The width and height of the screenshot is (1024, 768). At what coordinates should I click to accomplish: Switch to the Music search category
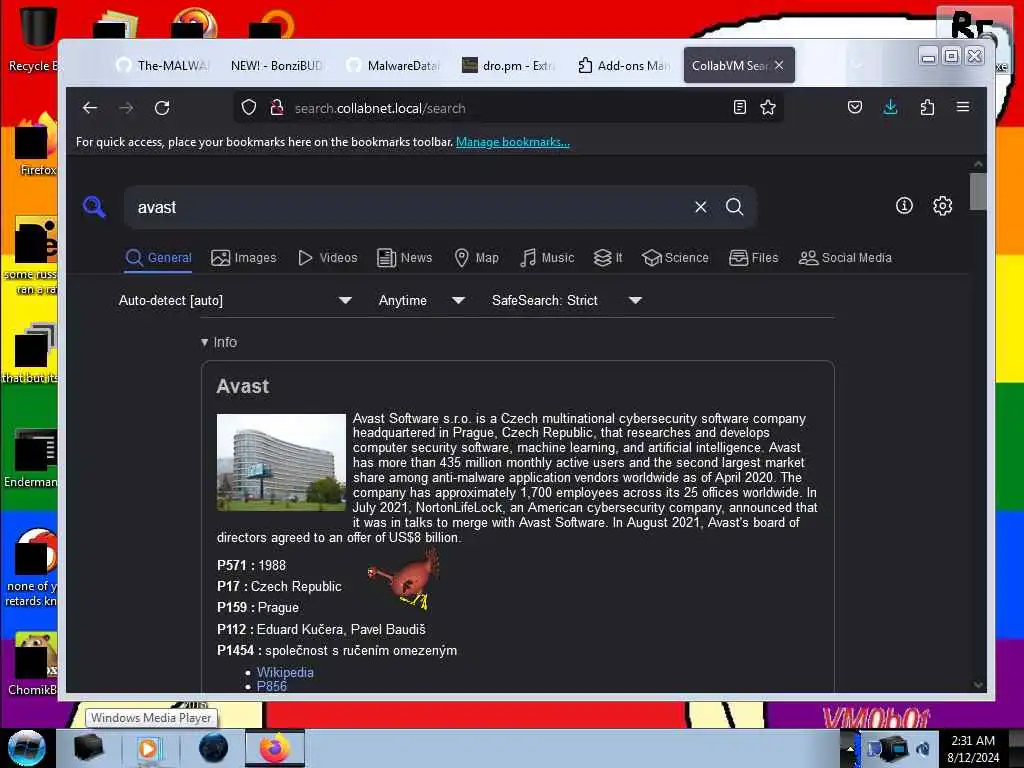click(547, 258)
